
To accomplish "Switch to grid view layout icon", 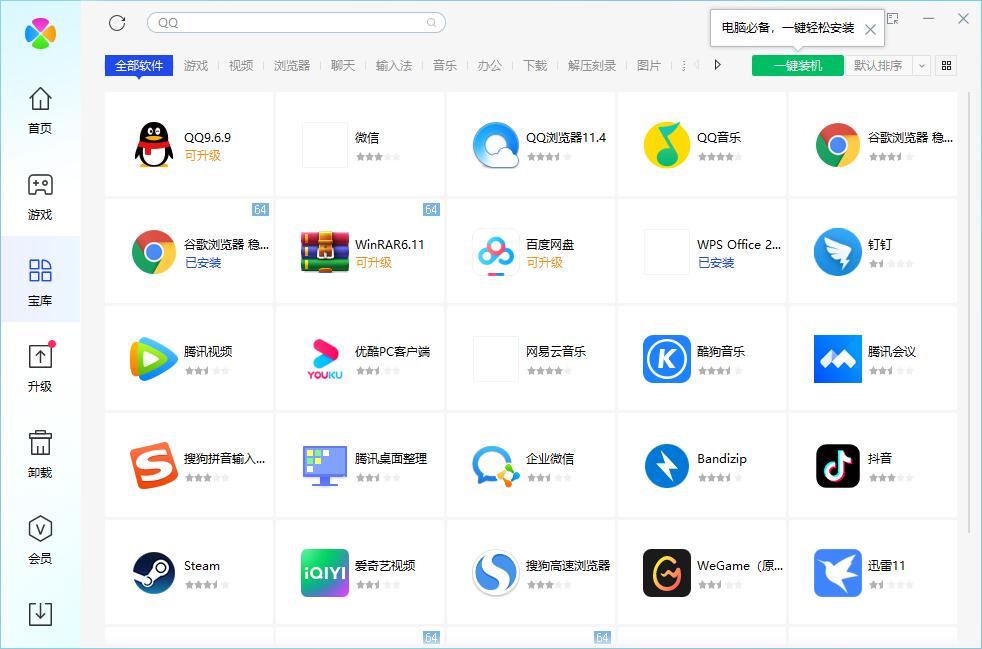I will (946, 65).
